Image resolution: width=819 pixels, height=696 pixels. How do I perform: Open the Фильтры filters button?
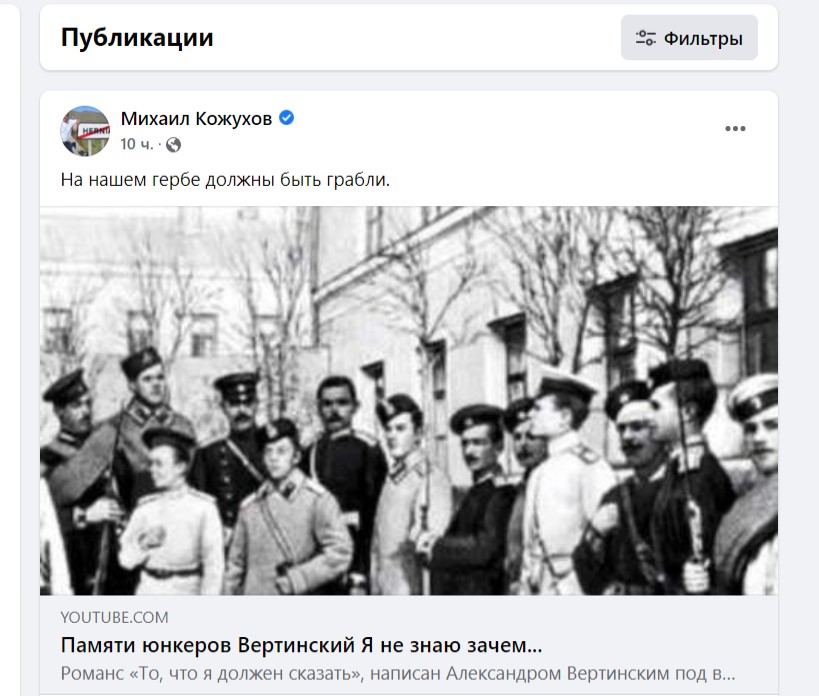point(689,38)
